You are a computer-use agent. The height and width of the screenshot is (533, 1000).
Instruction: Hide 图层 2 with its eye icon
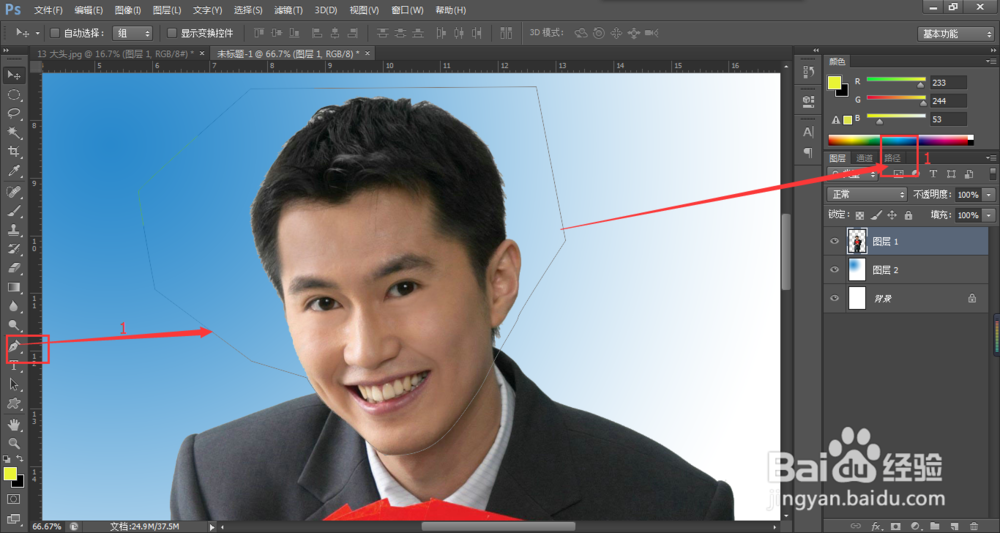click(x=835, y=270)
